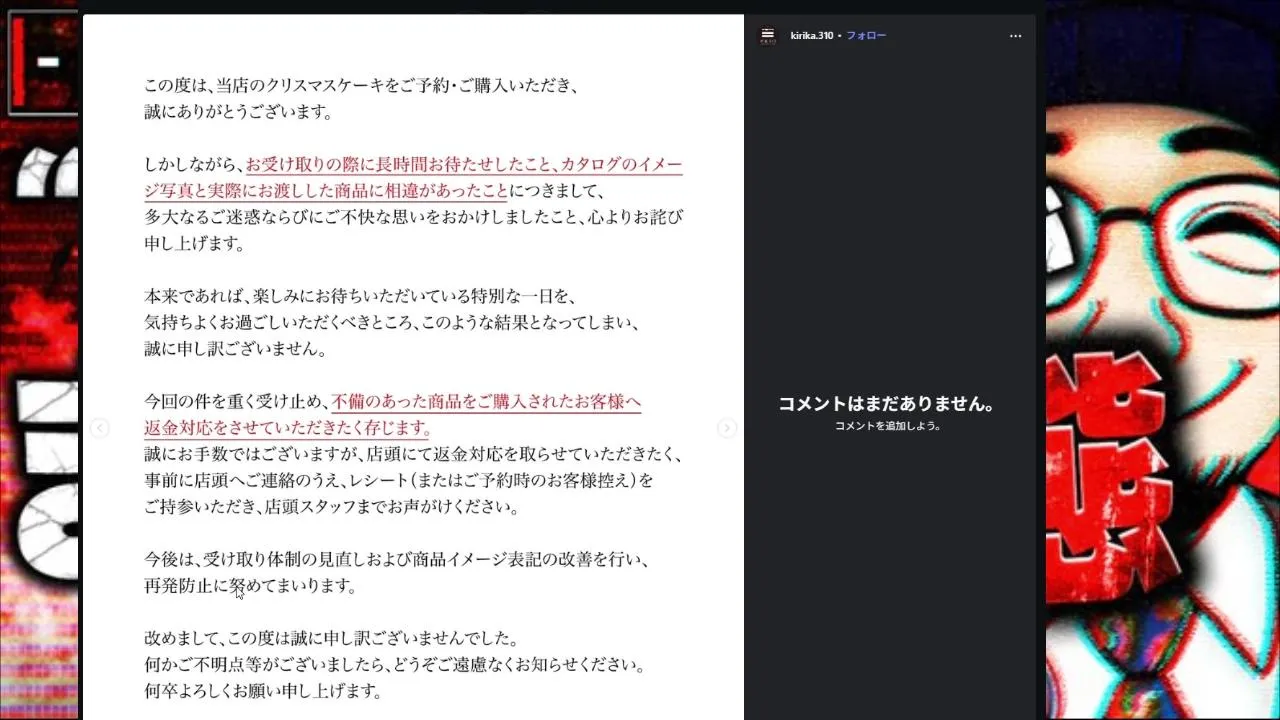Go to the next image arrow
Viewport: 1280px width, 720px height.
(727, 428)
